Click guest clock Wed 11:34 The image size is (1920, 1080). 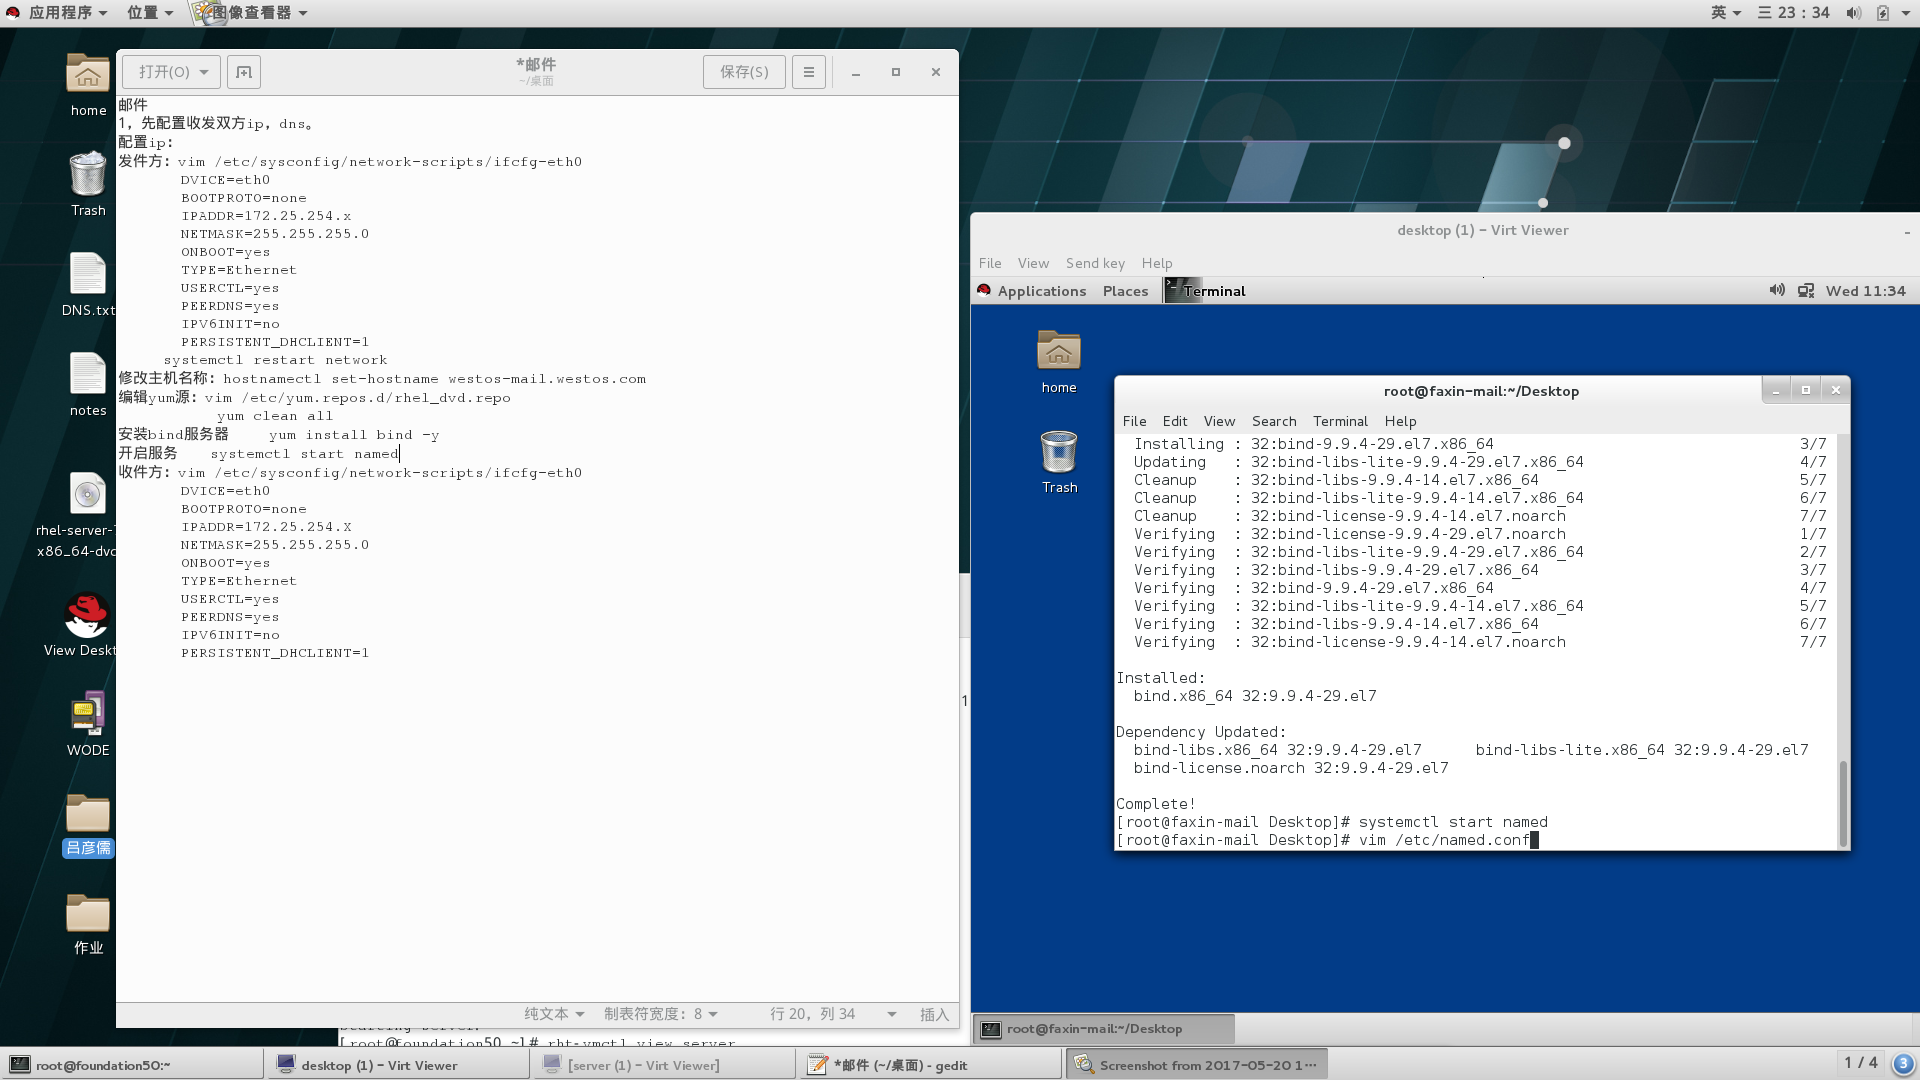(1865, 291)
